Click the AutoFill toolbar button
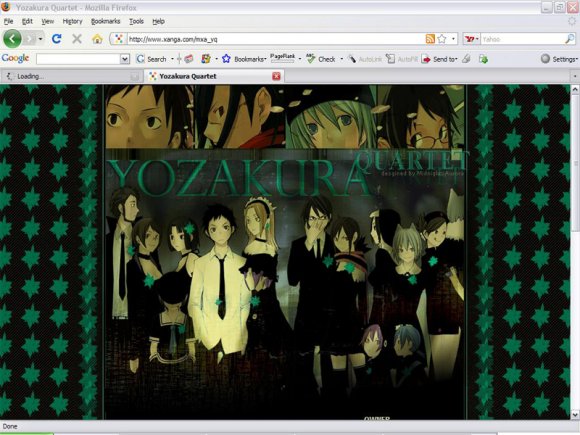Image resolution: width=580 pixels, height=435 pixels. [402, 59]
